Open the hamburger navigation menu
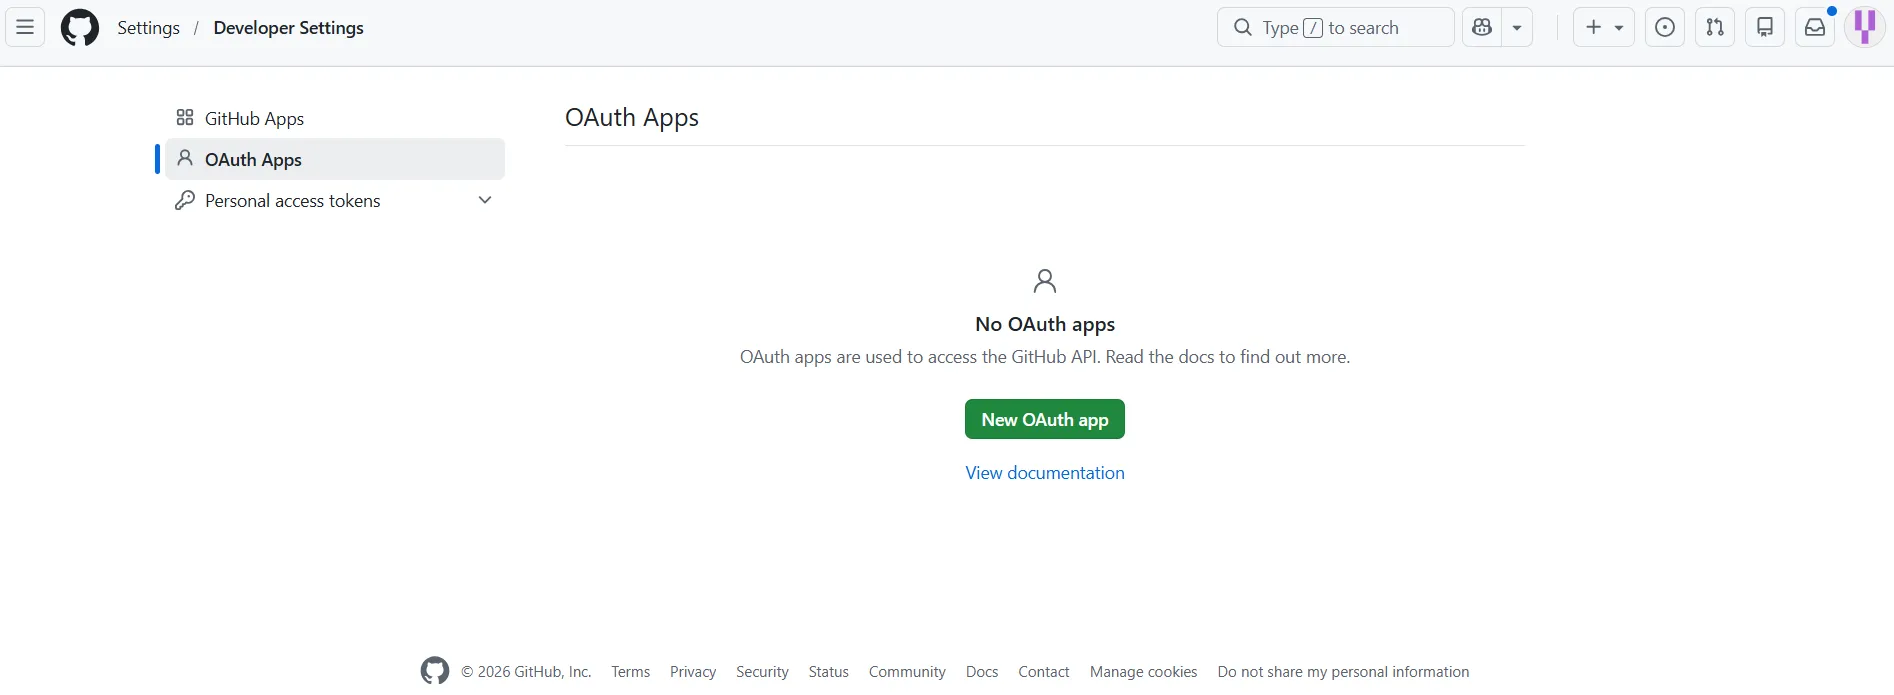Image resolution: width=1894 pixels, height=695 pixels. click(x=25, y=27)
